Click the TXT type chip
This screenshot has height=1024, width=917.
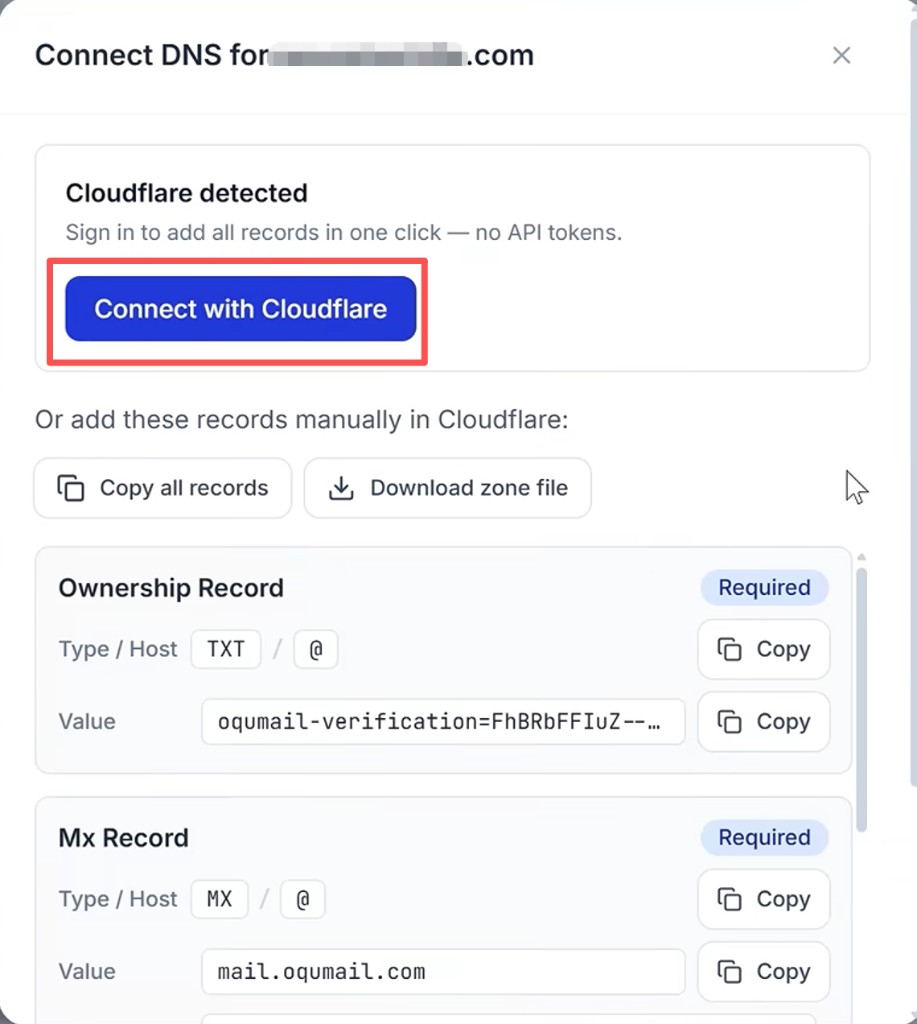click(x=226, y=649)
